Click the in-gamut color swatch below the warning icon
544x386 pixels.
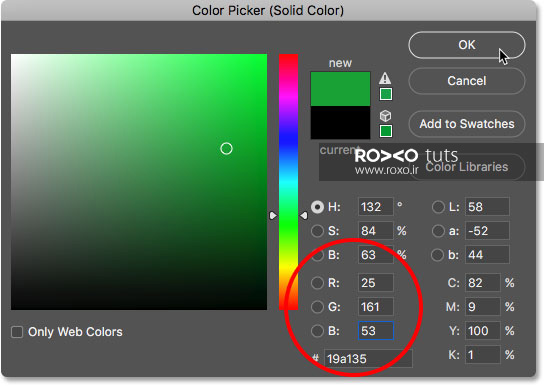(x=386, y=94)
